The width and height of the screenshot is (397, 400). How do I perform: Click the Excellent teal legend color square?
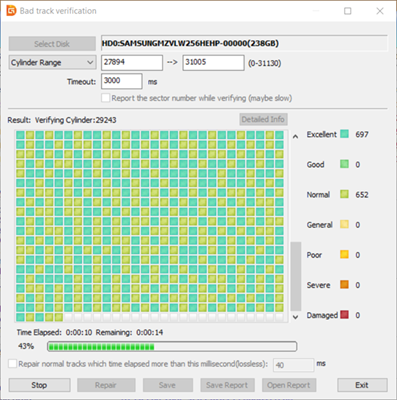point(344,134)
